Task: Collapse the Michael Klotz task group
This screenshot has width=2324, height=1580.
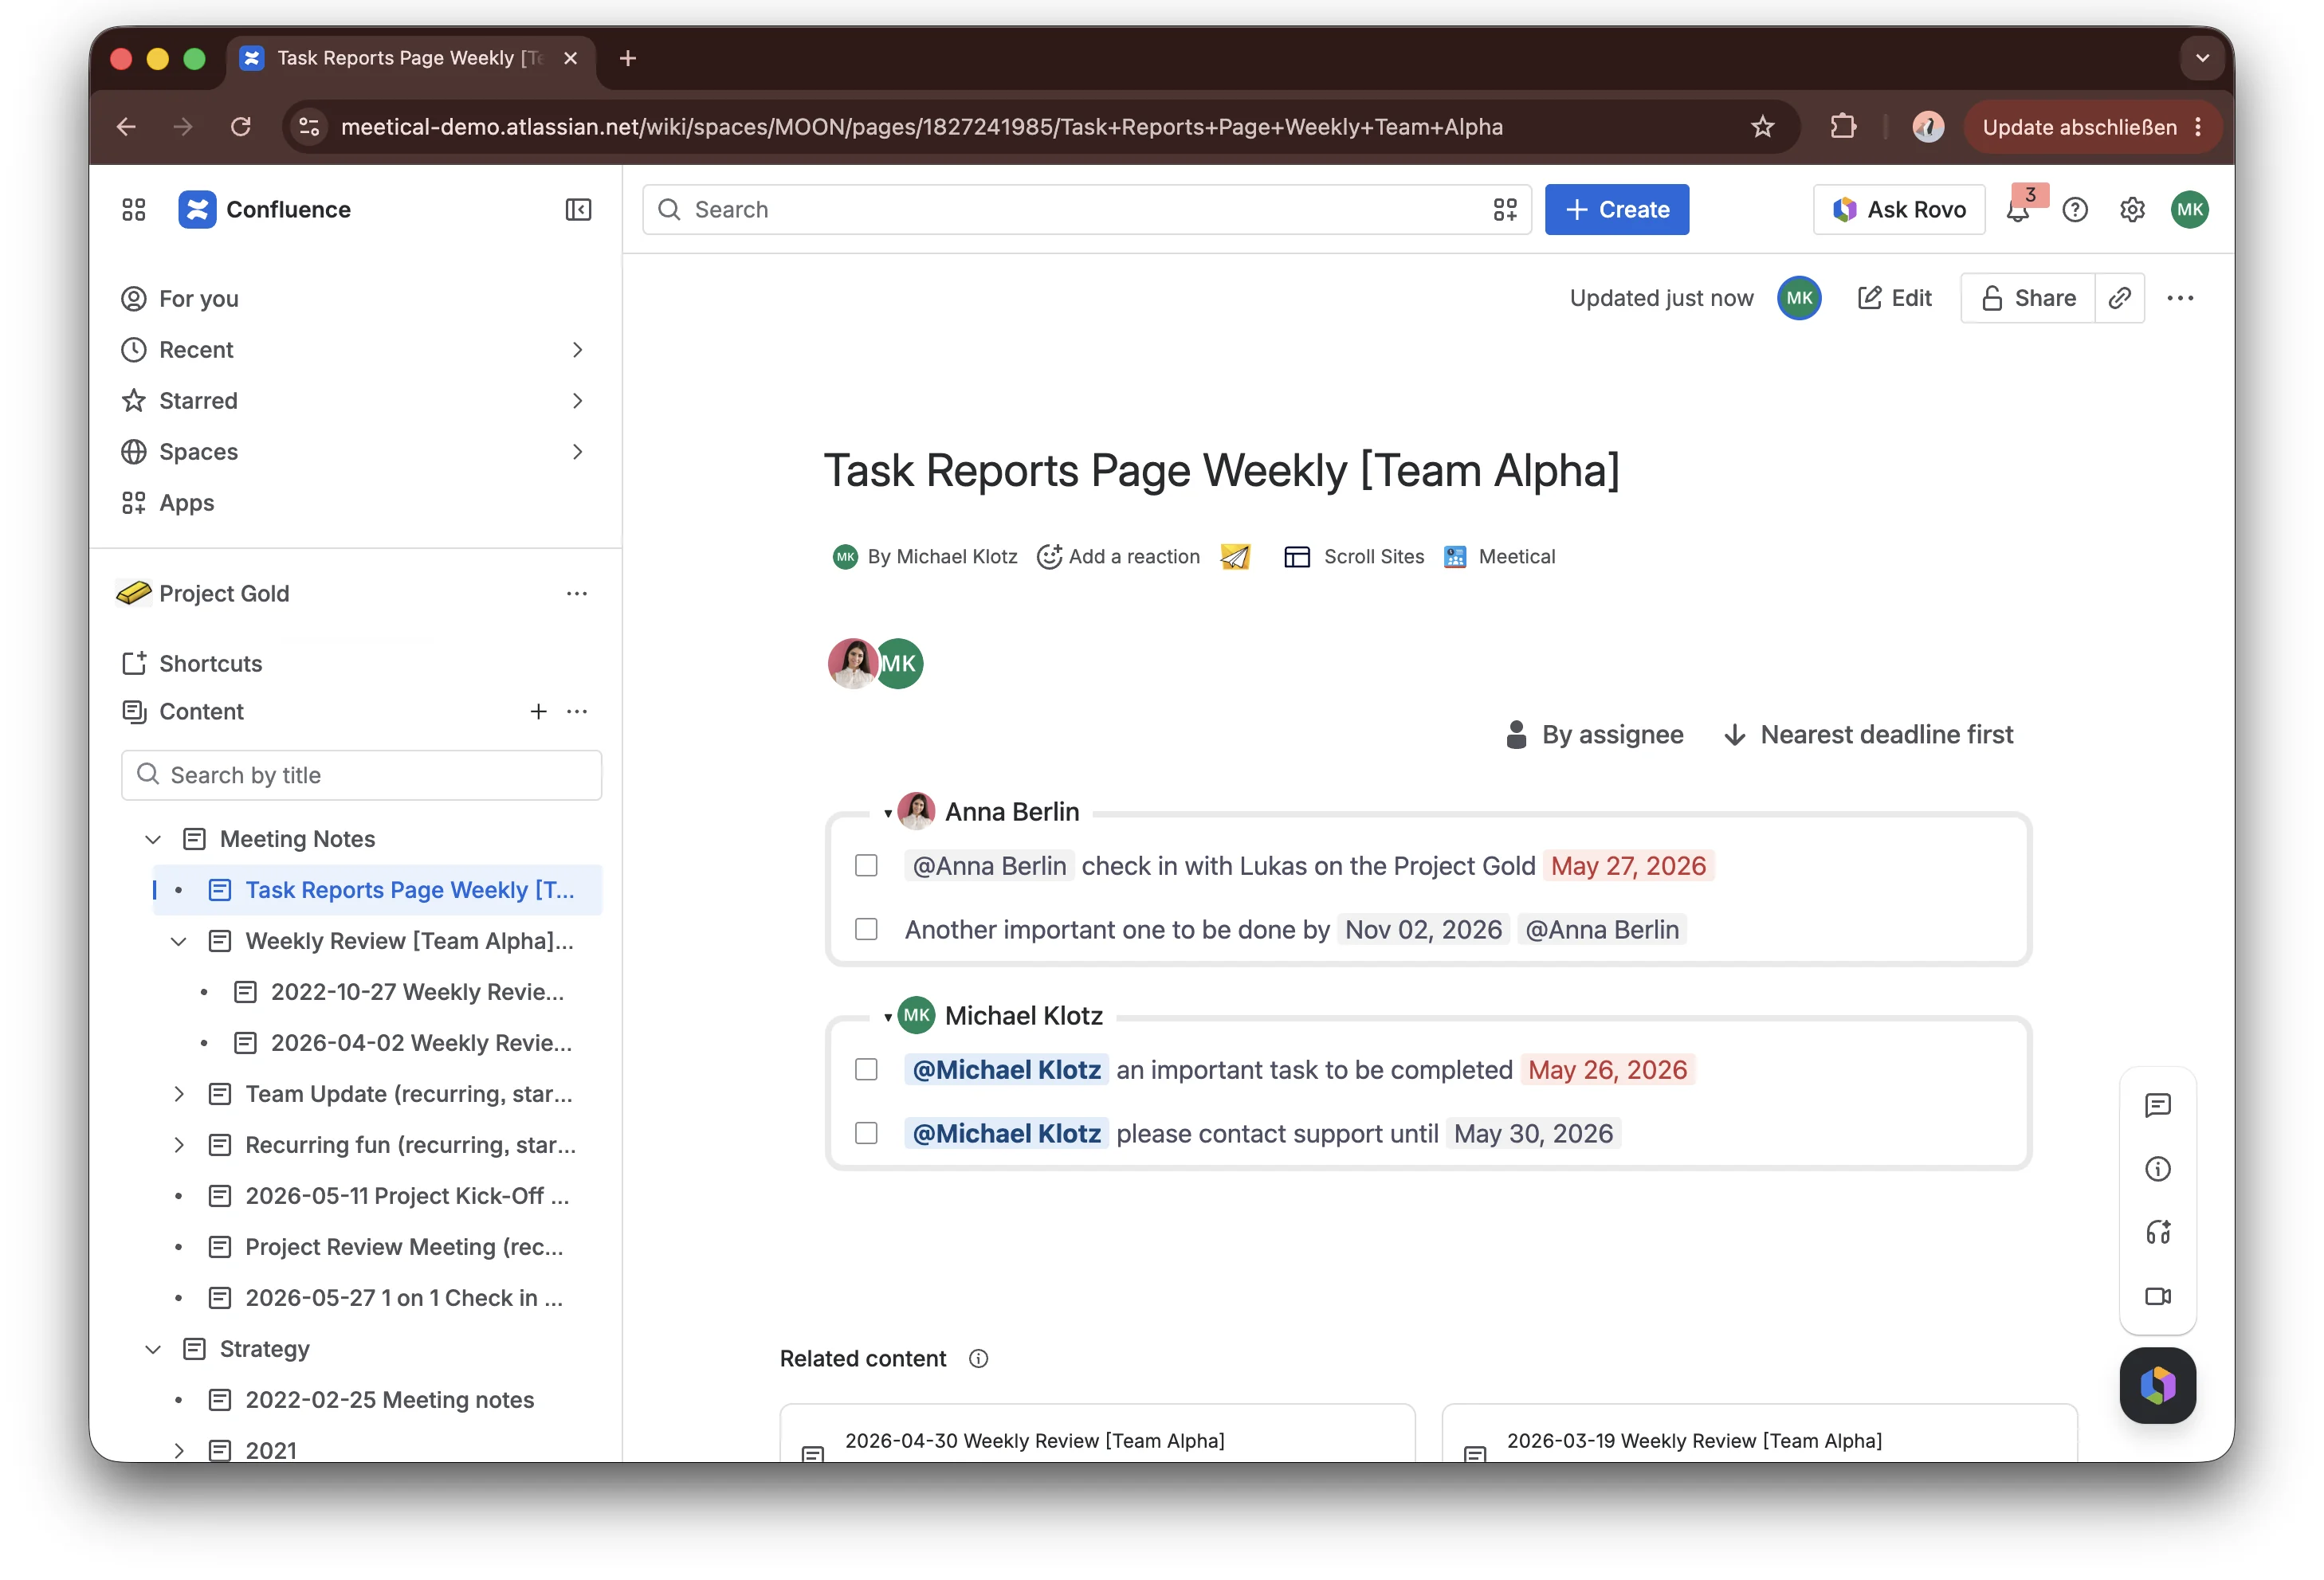Action: tap(887, 1017)
